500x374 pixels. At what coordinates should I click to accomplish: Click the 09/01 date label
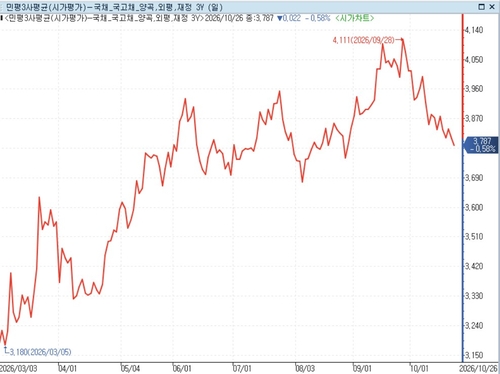[x=362, y=369]
